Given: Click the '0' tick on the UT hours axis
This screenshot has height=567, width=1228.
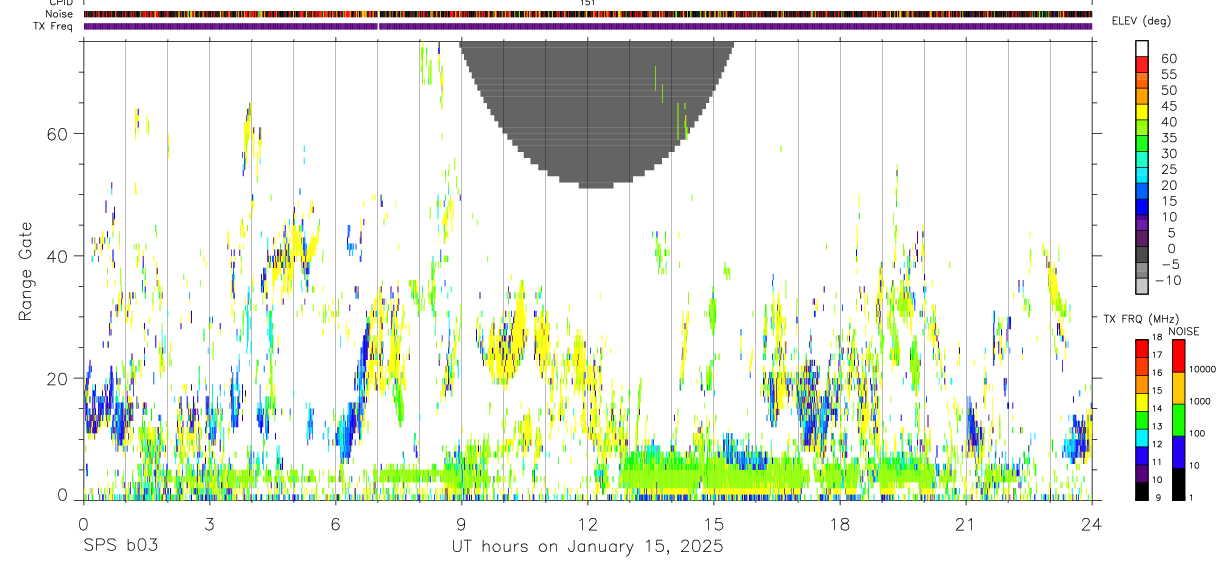Looking at the screenshot, I should [x=83, y=523].
